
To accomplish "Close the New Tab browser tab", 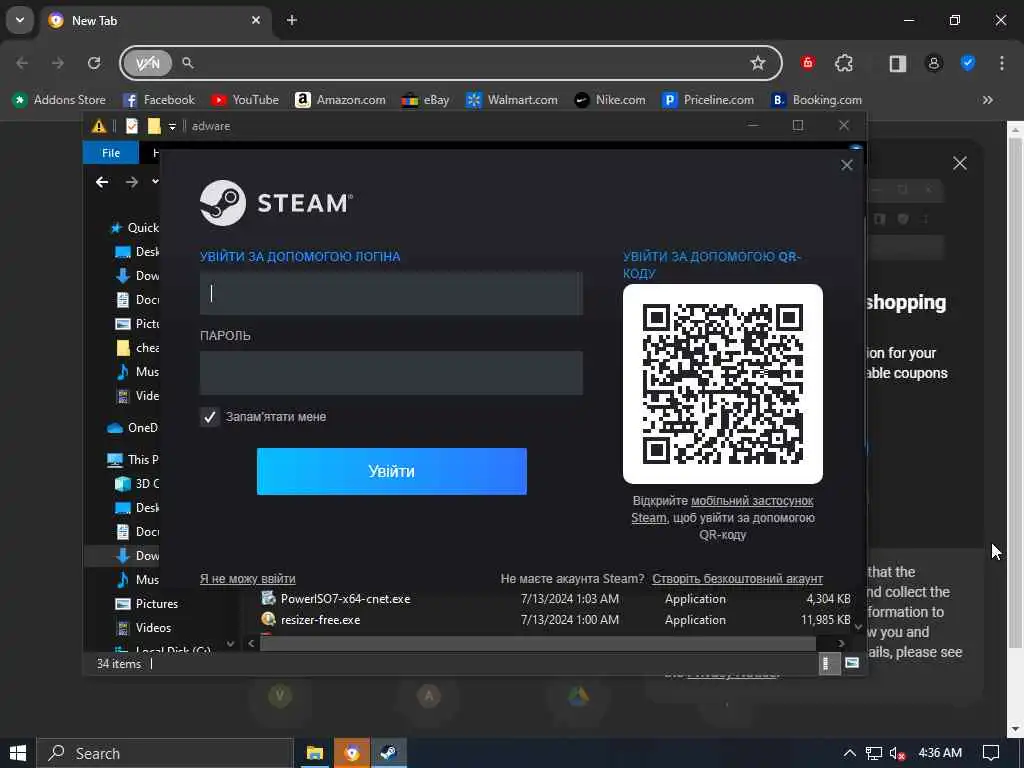I will coord(256,20).
